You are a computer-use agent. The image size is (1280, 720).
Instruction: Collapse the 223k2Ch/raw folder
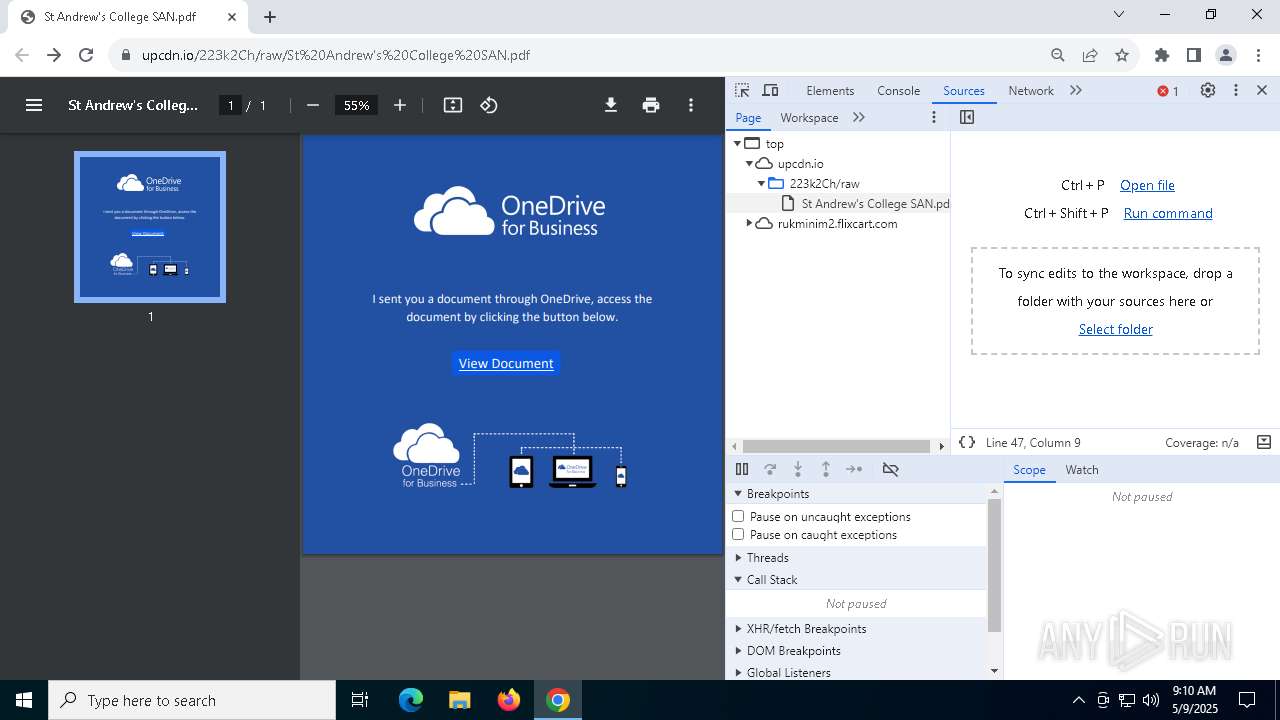click(761, 183)
